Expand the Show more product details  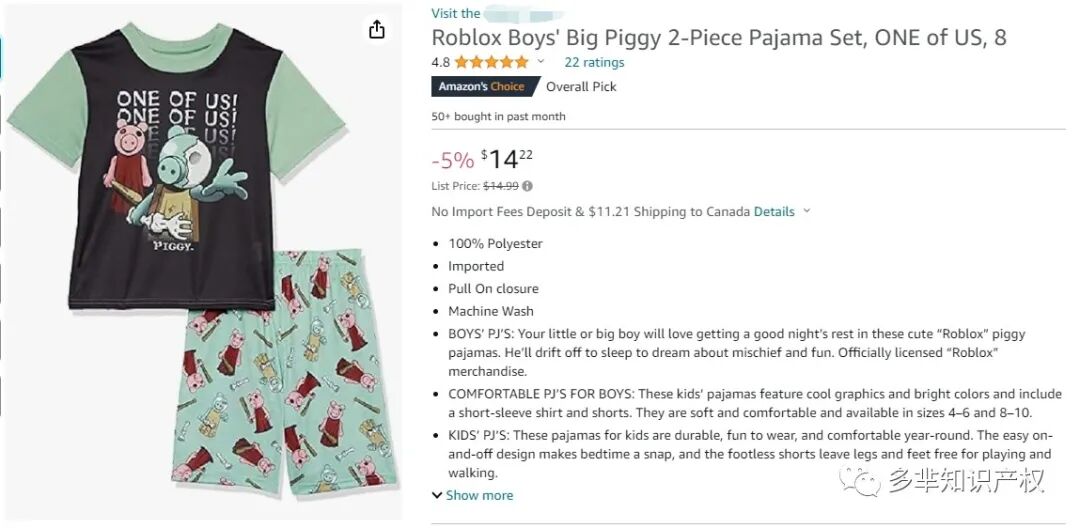[x=472, y=495]
